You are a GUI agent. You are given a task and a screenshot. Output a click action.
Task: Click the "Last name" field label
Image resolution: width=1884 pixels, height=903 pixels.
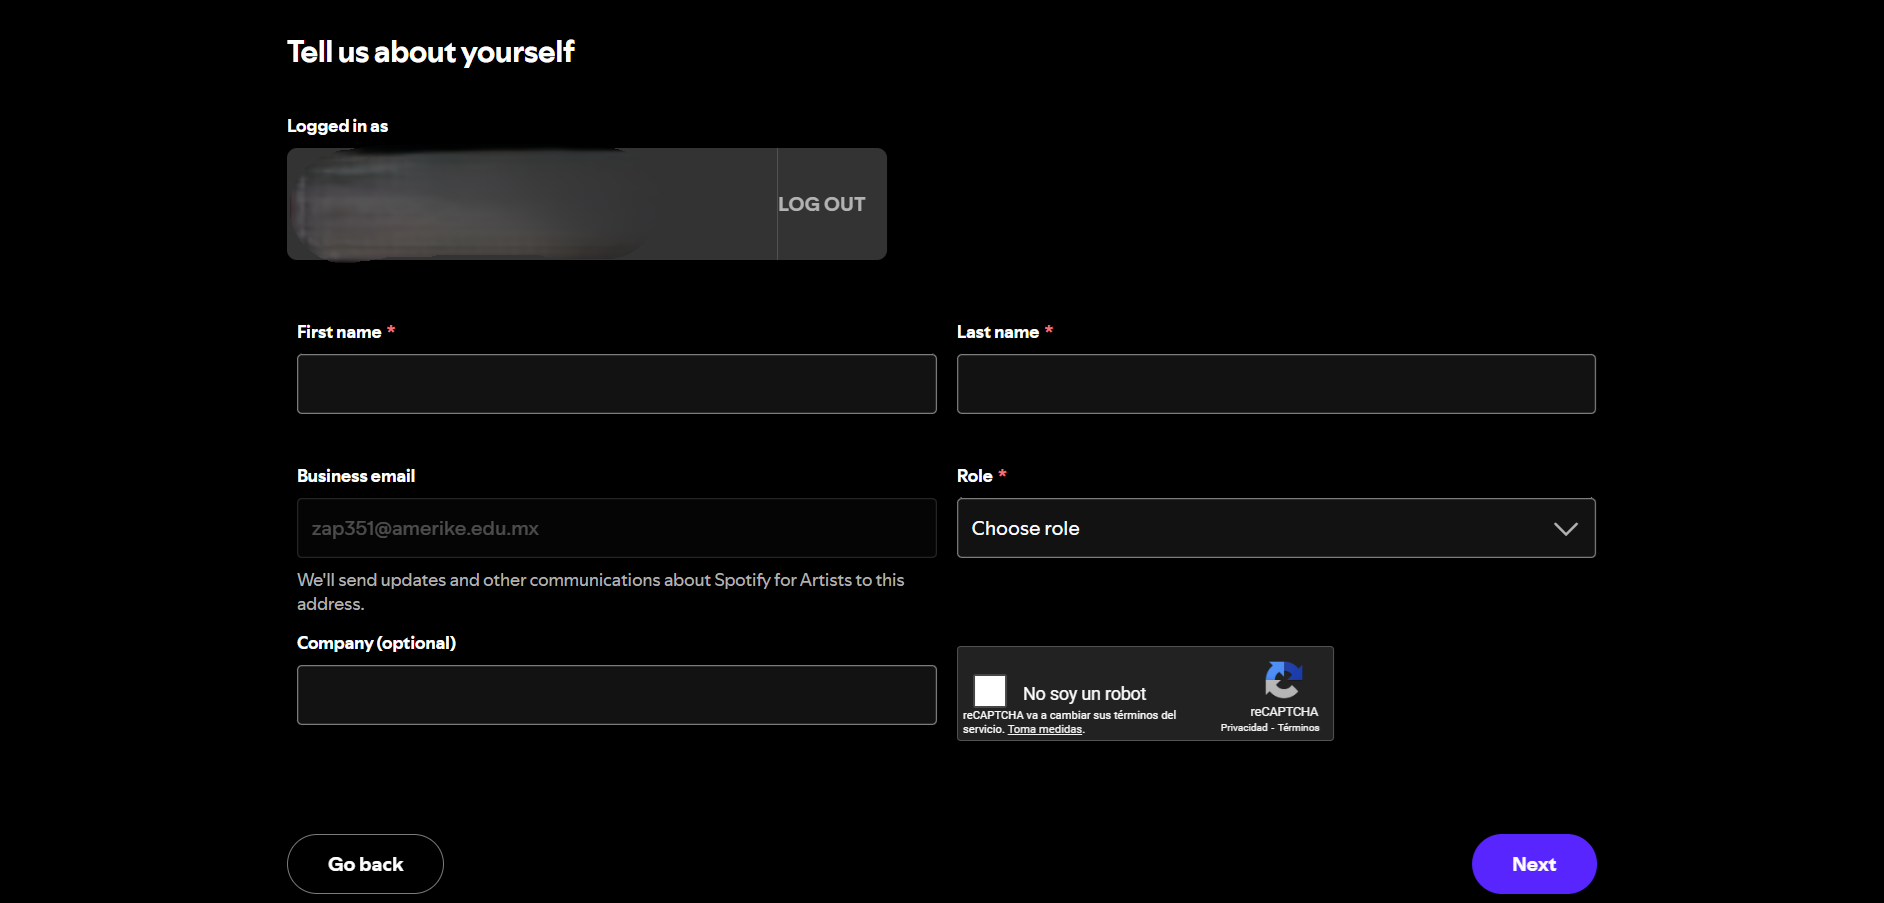pos(997,332)
